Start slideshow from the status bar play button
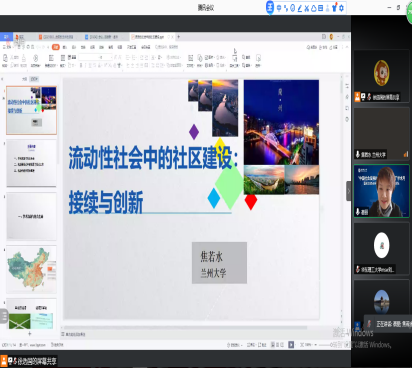This screenshot has width=412, height=368. 291,344
